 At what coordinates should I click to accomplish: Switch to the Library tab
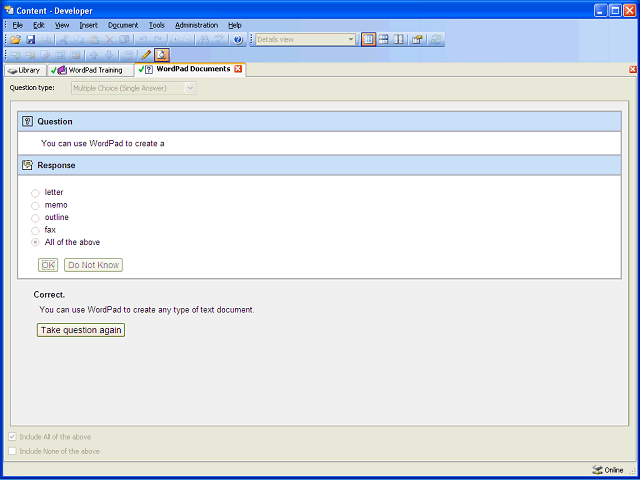[x=25, y=70]
